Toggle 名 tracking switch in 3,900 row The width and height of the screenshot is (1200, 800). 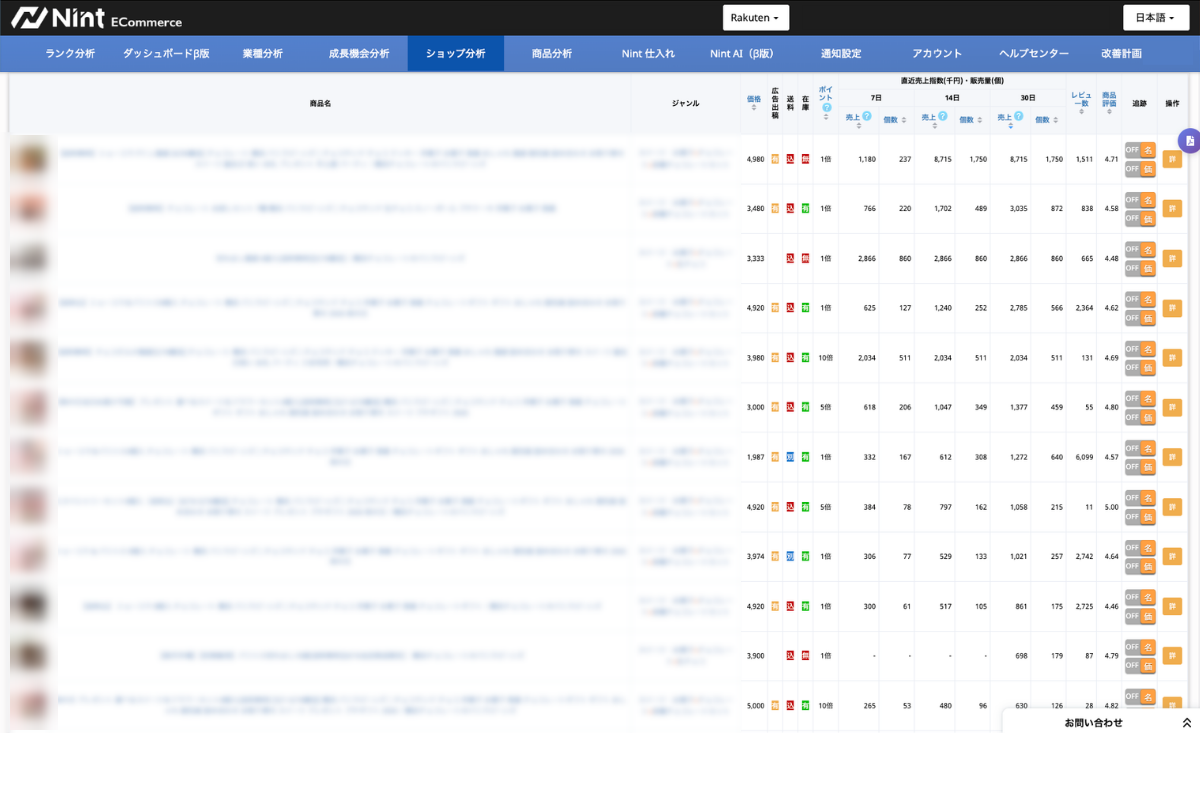(x=1140, y=646)
